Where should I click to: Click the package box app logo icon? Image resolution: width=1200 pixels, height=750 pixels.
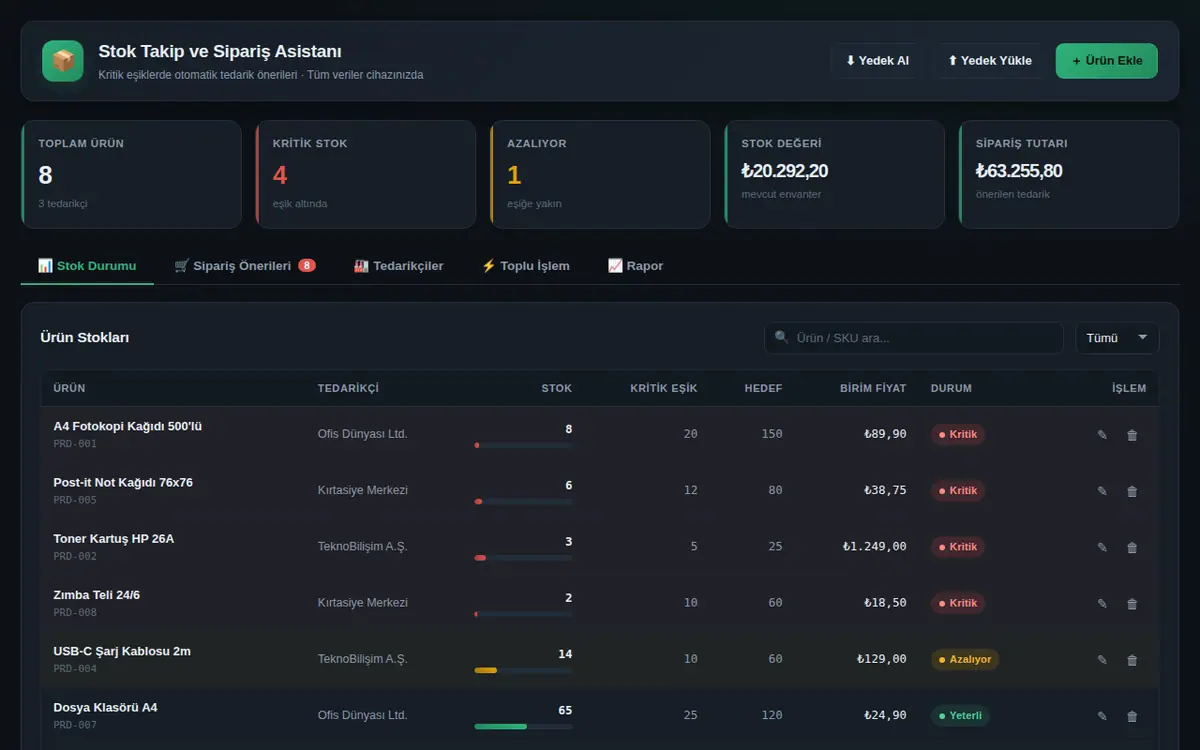[62, 61]
